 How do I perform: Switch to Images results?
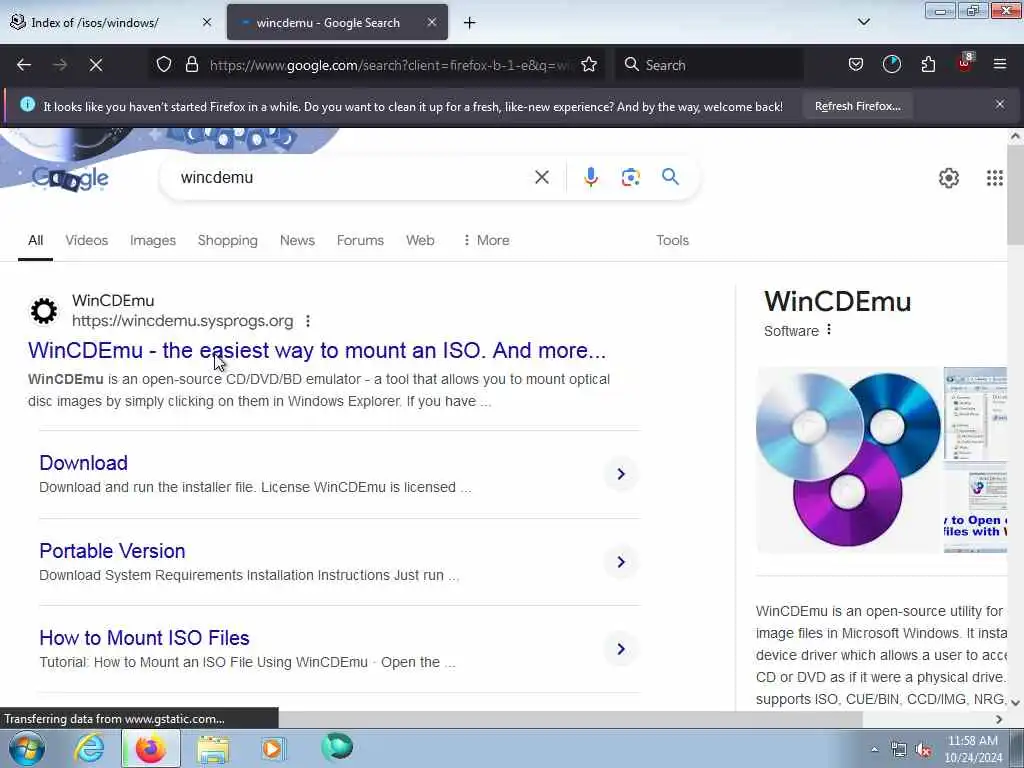click(153, 240)
